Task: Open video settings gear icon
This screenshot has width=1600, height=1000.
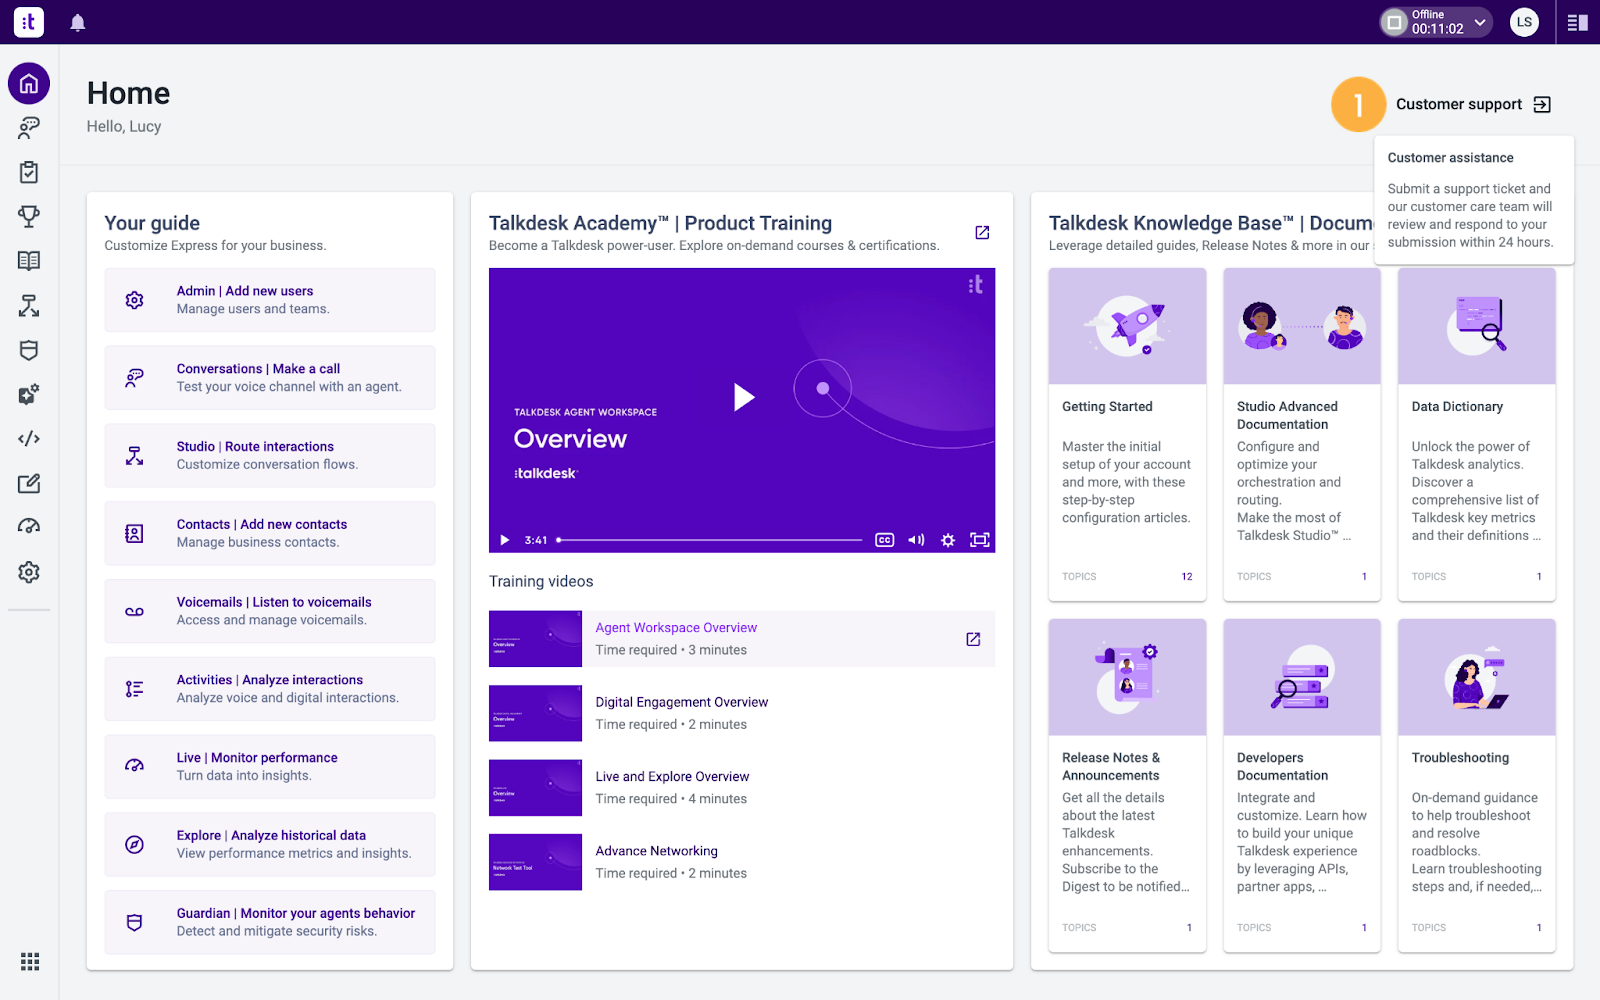Action: (x=948, y=540)
